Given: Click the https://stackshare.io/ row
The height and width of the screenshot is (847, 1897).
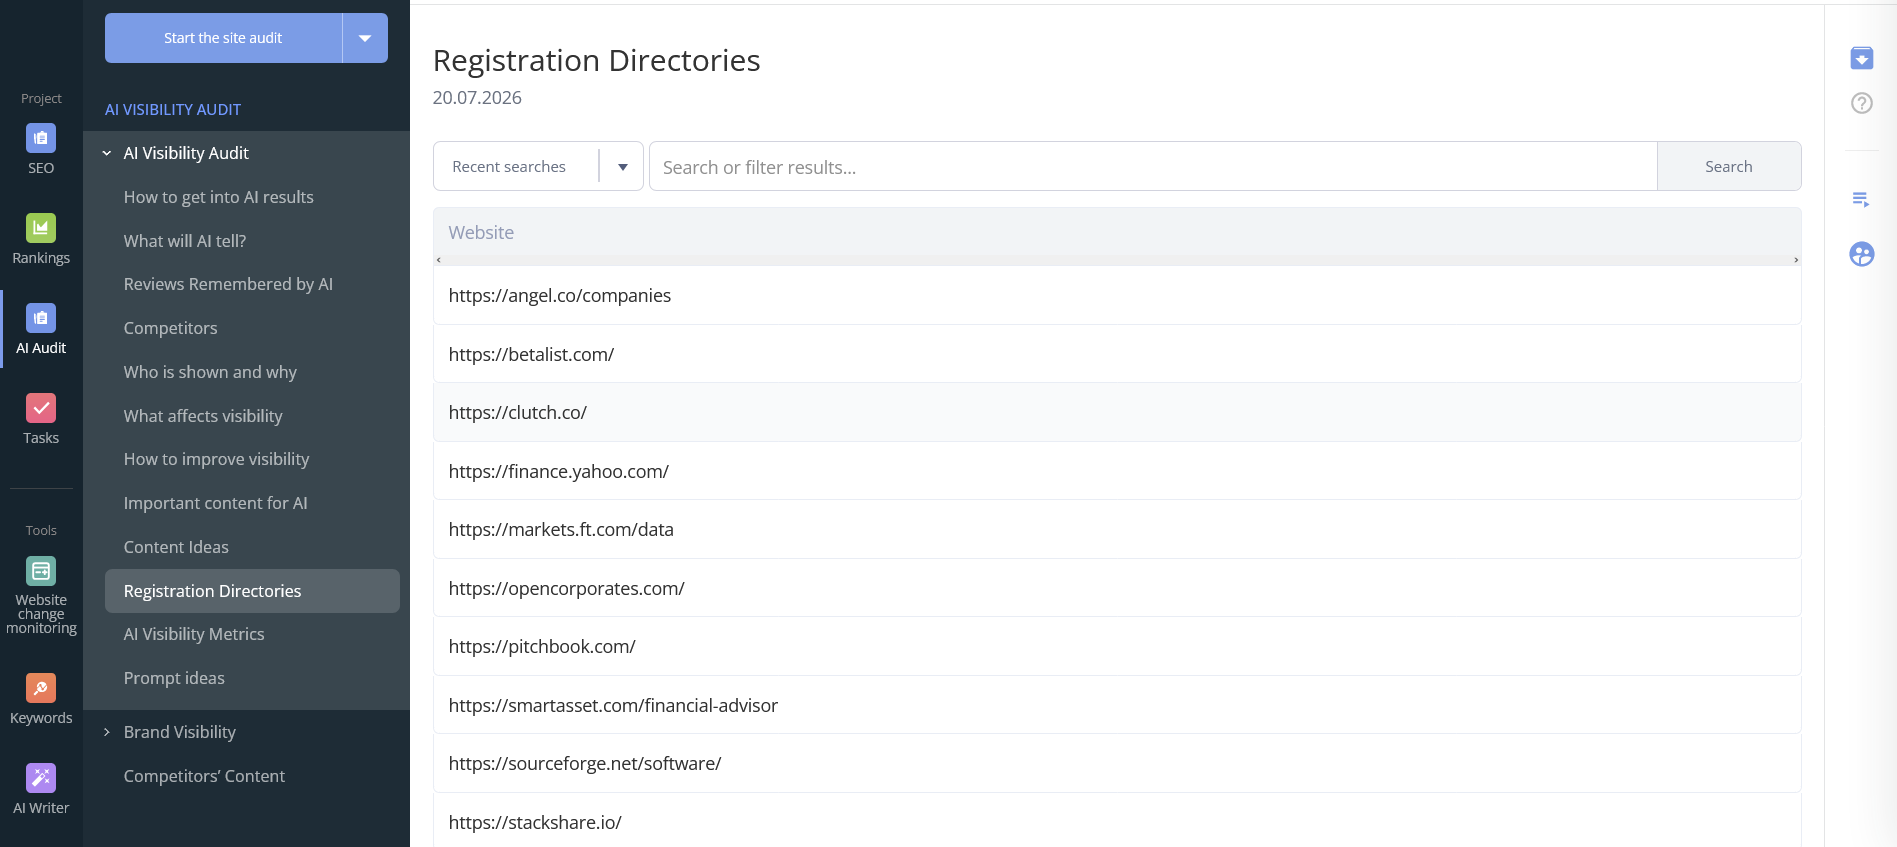Looking at the screenshot, I should tap(1117, 821).
